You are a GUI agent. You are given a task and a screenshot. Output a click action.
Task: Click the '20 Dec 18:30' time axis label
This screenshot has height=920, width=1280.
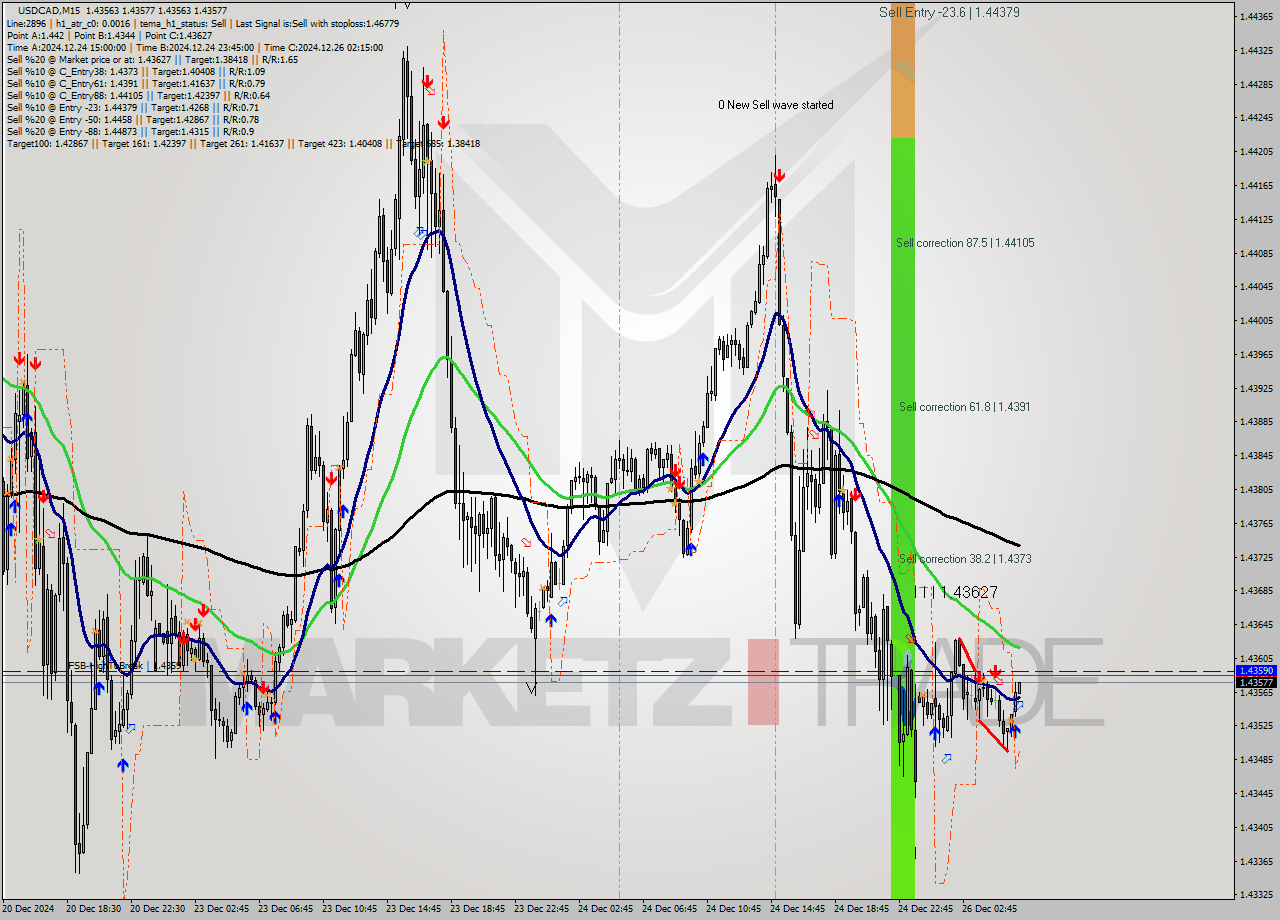click(x=93, y=909)
